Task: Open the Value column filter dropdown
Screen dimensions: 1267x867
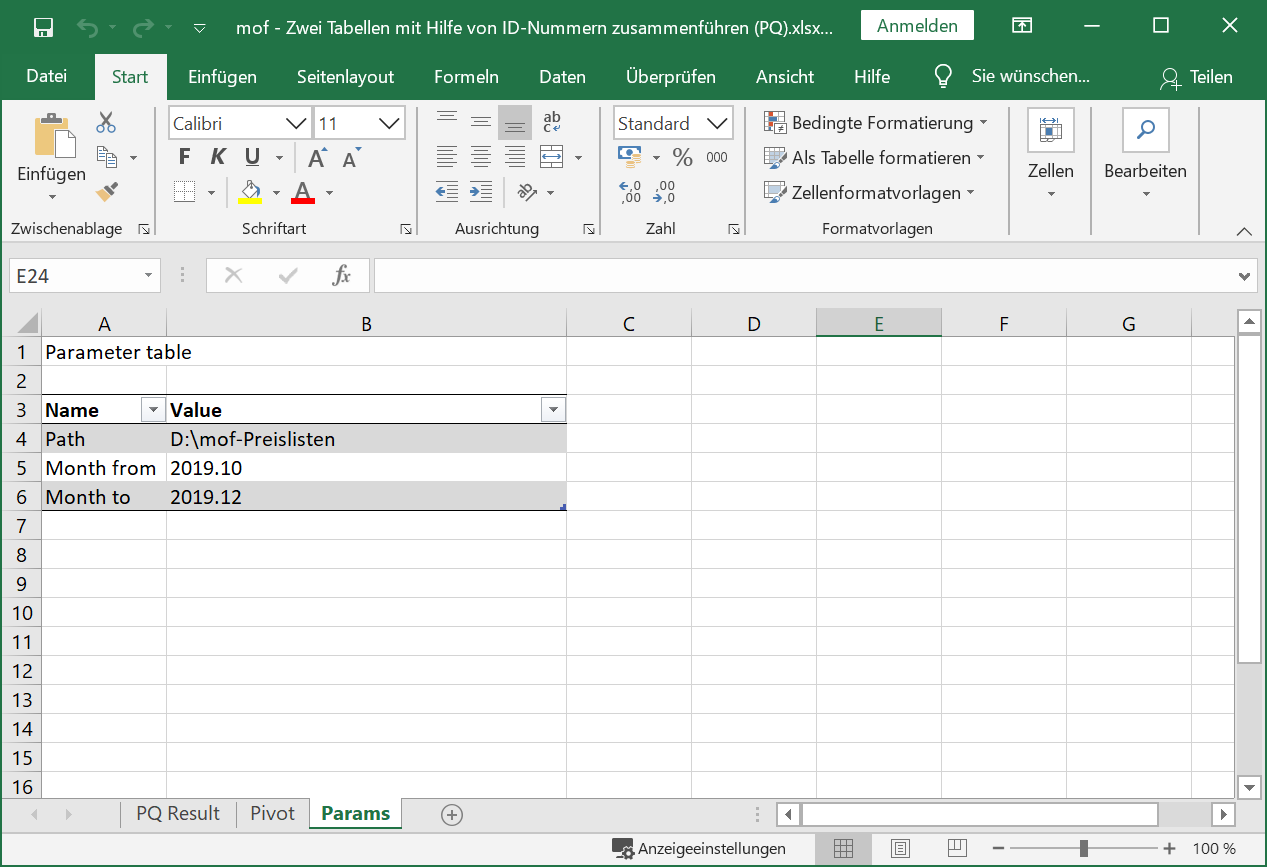Action: (553, 409)
